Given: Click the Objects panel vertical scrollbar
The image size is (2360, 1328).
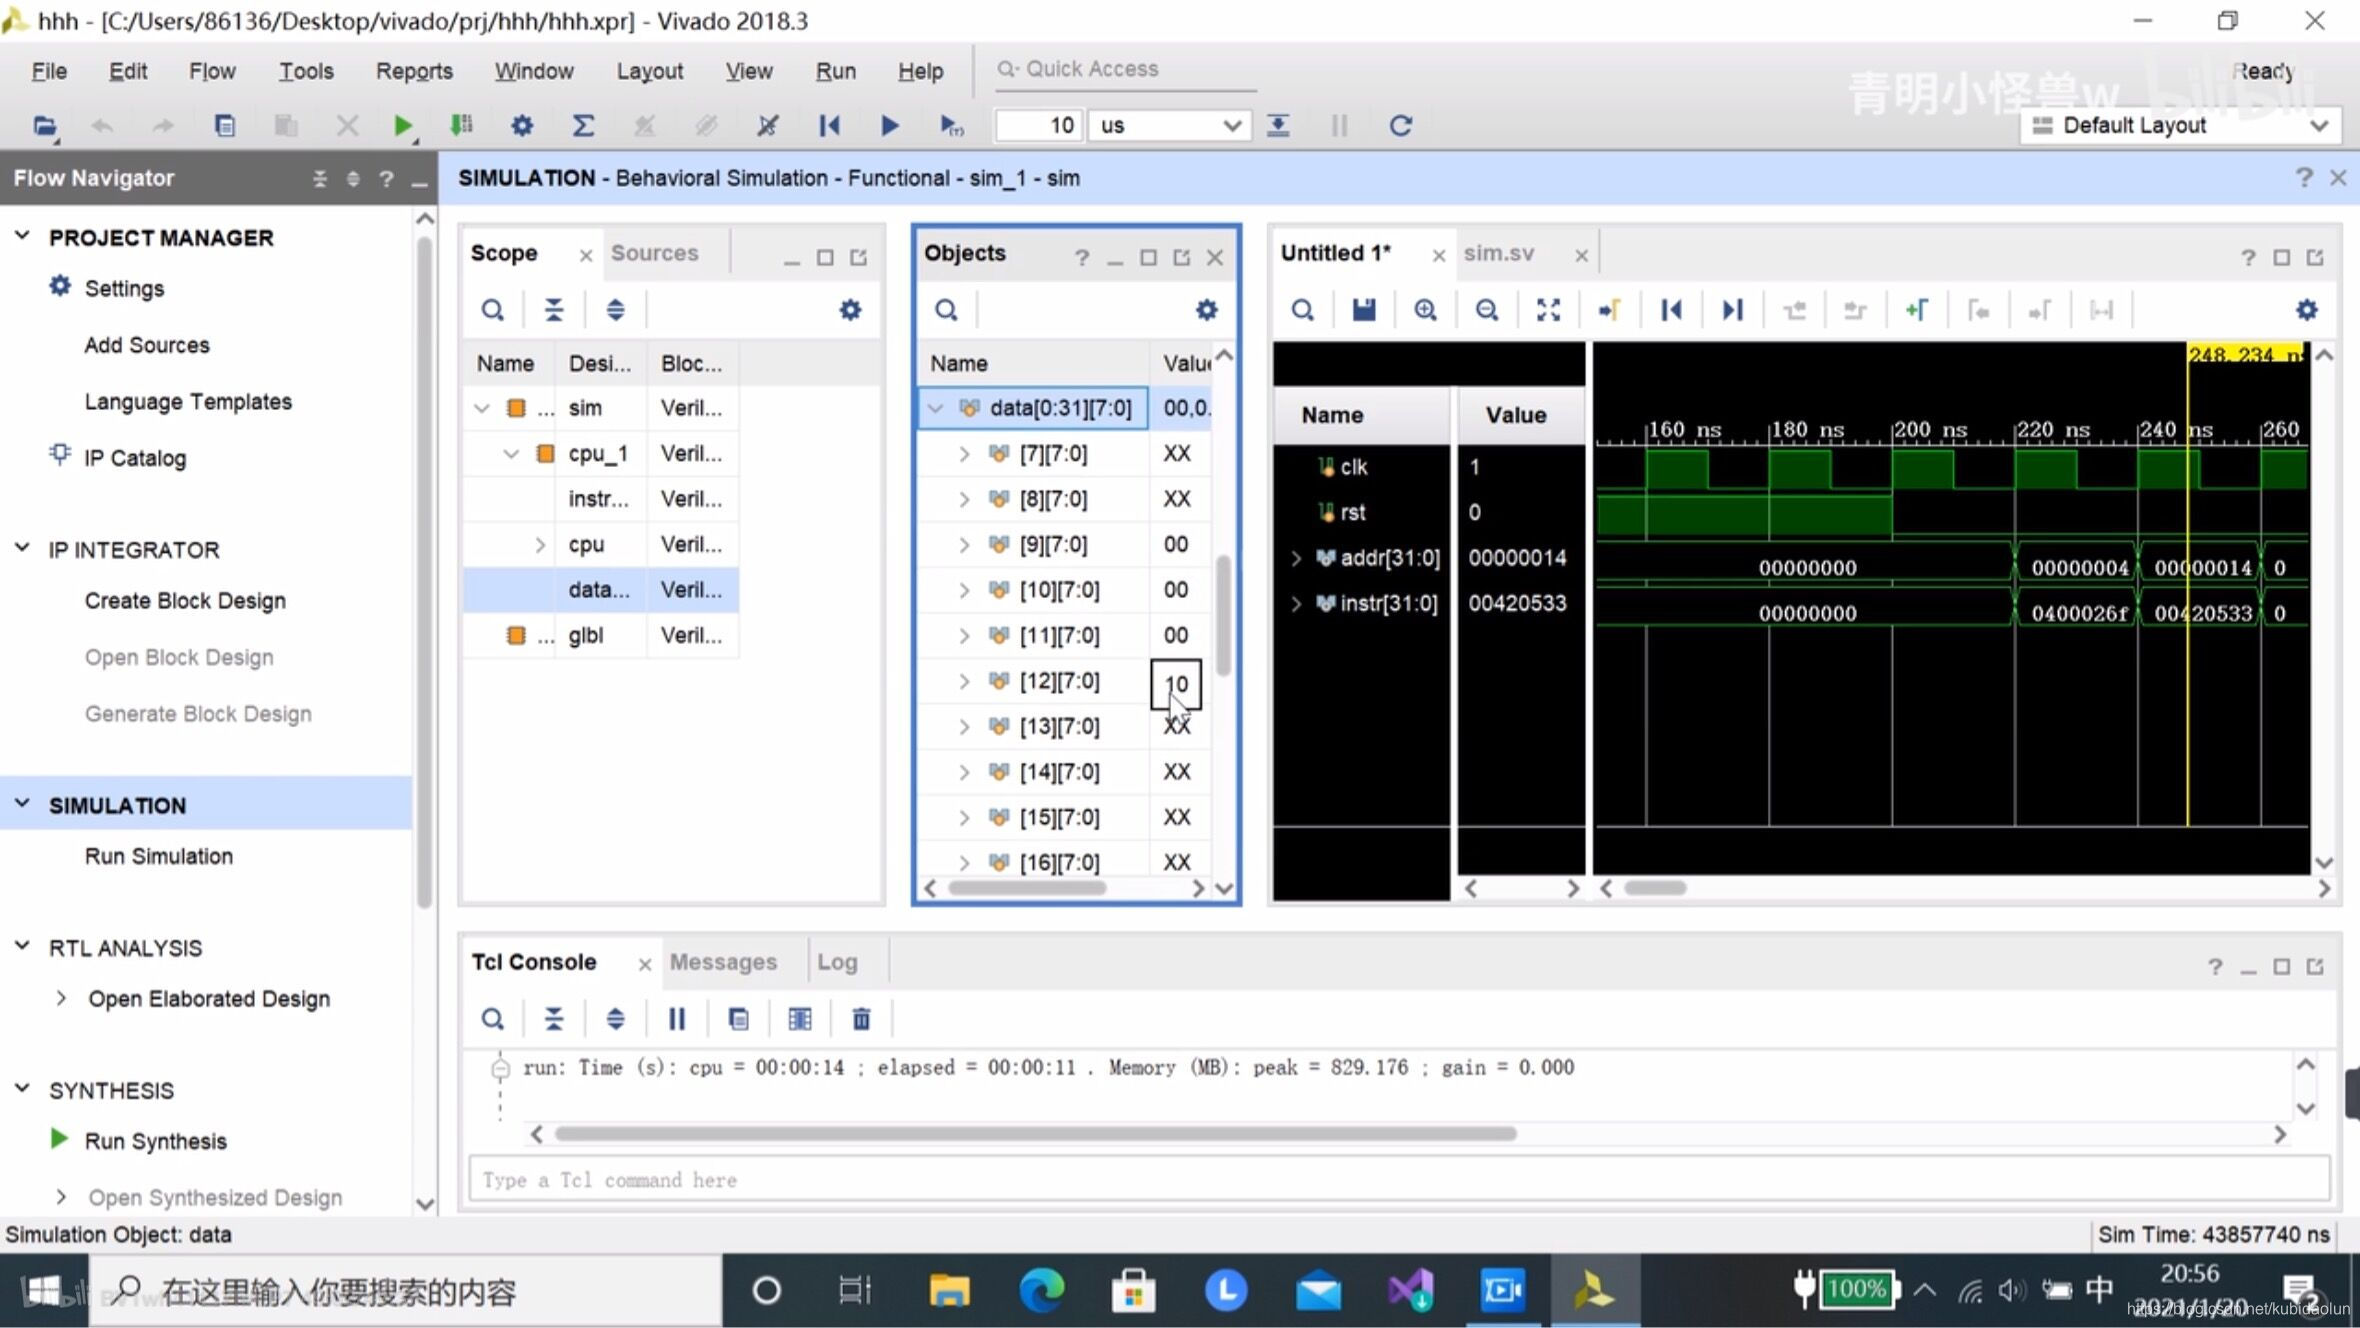Looking at the screenshot, I should pyautogui.click(x=1223, y=614).
